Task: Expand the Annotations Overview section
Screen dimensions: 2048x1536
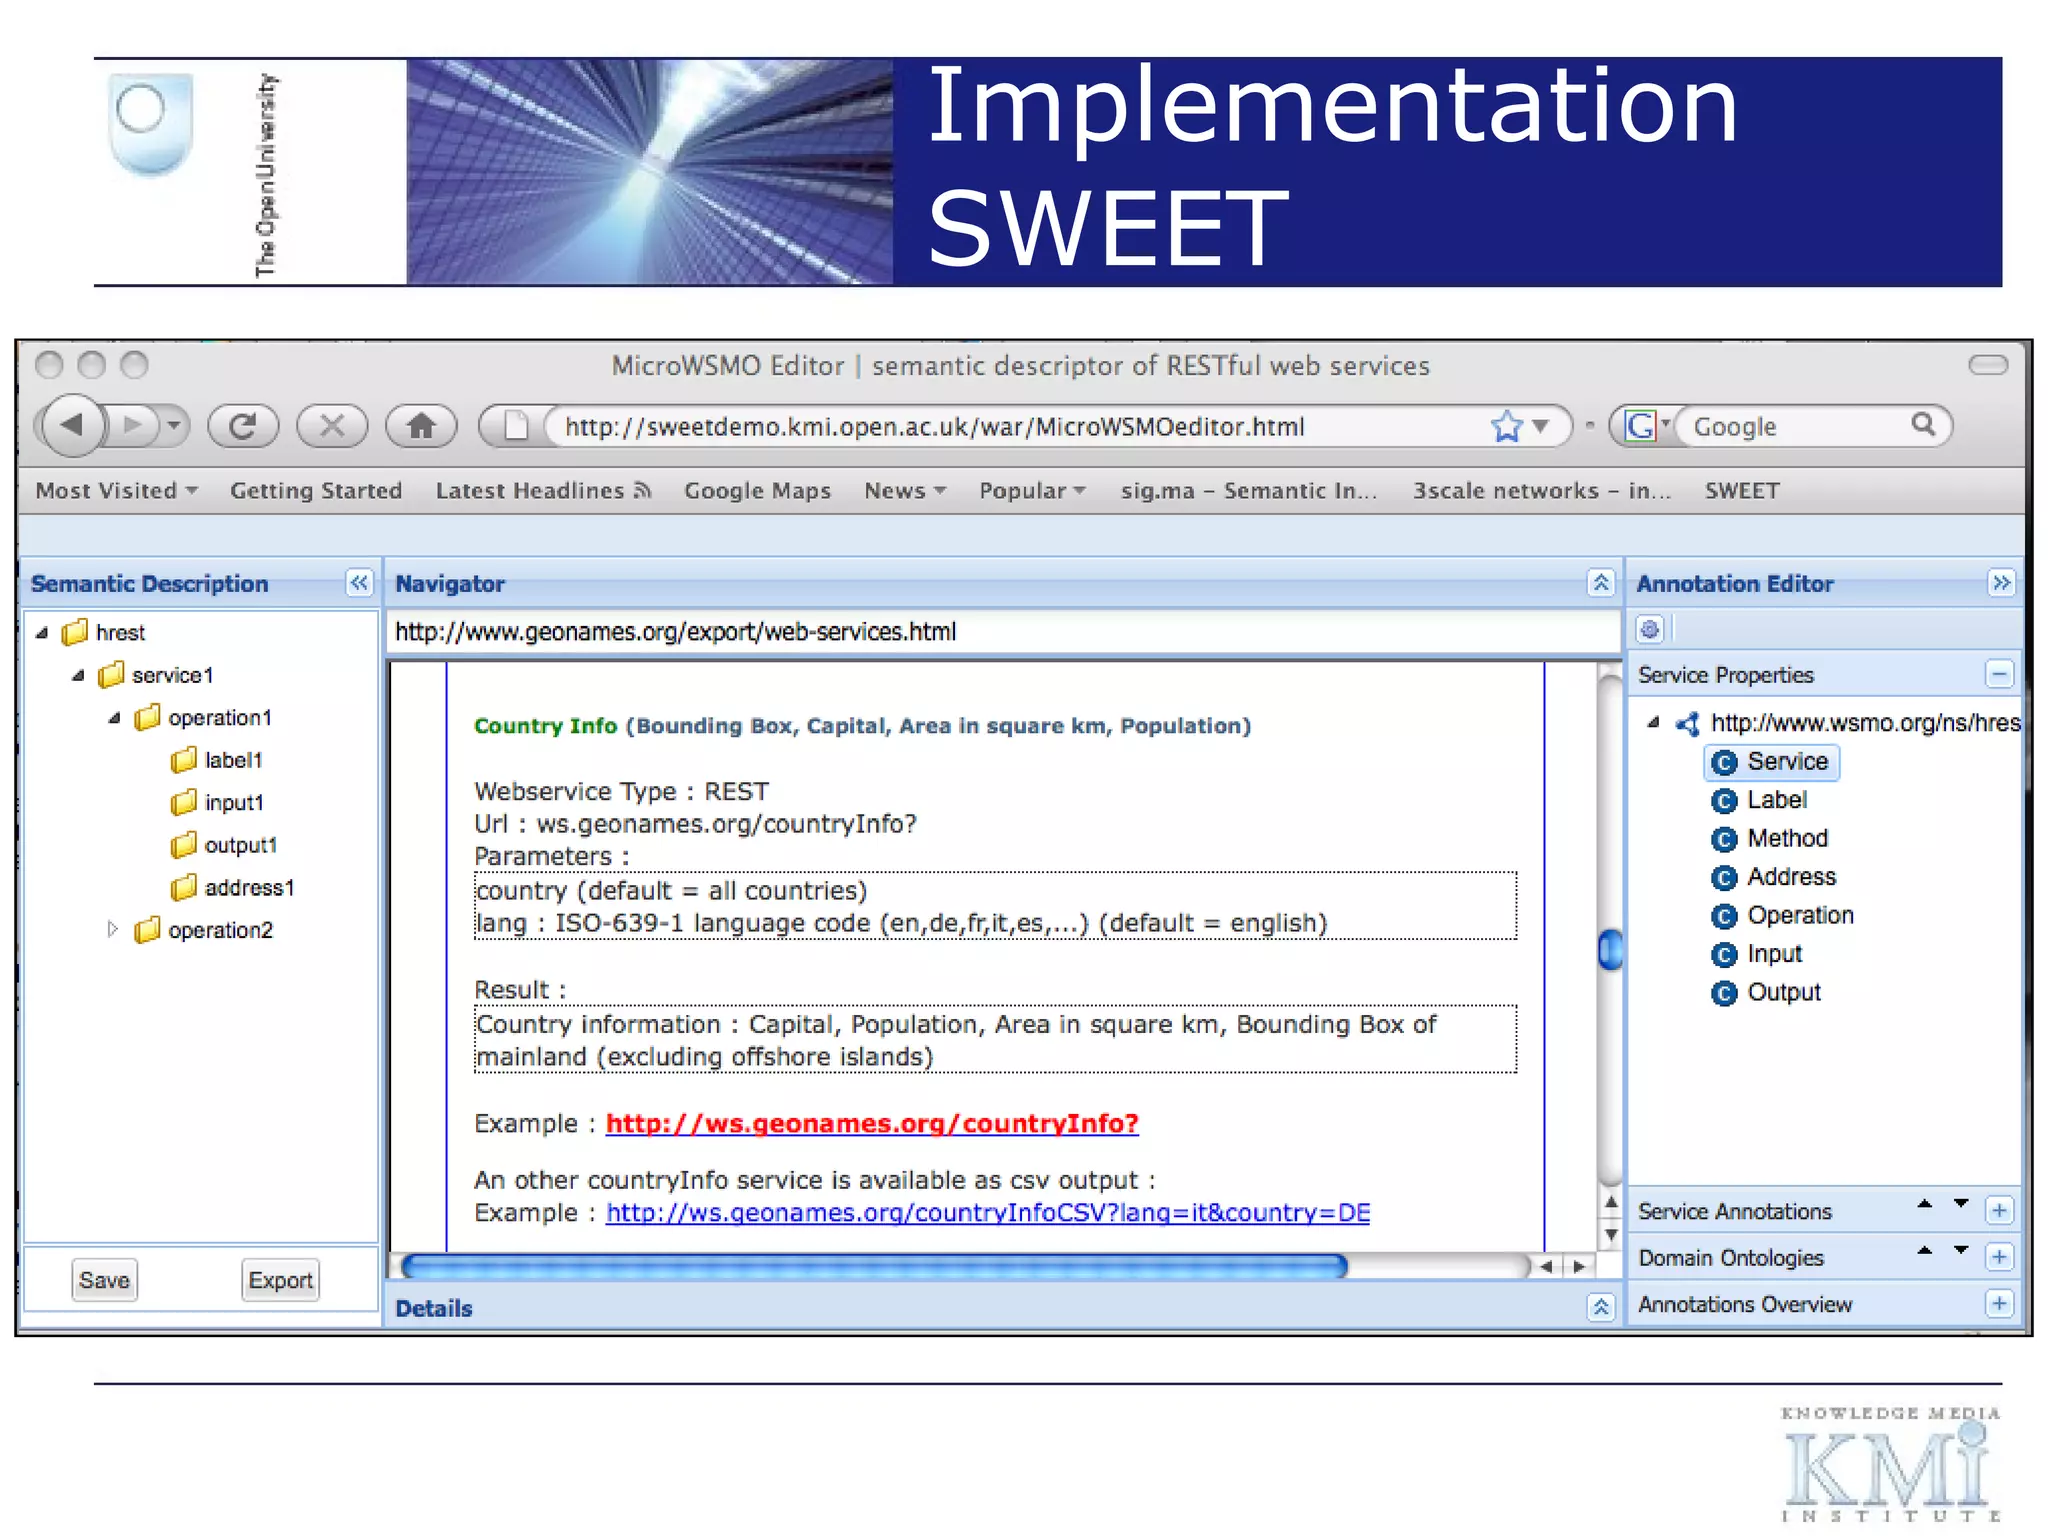Action: click(x=1999, y=1303)
